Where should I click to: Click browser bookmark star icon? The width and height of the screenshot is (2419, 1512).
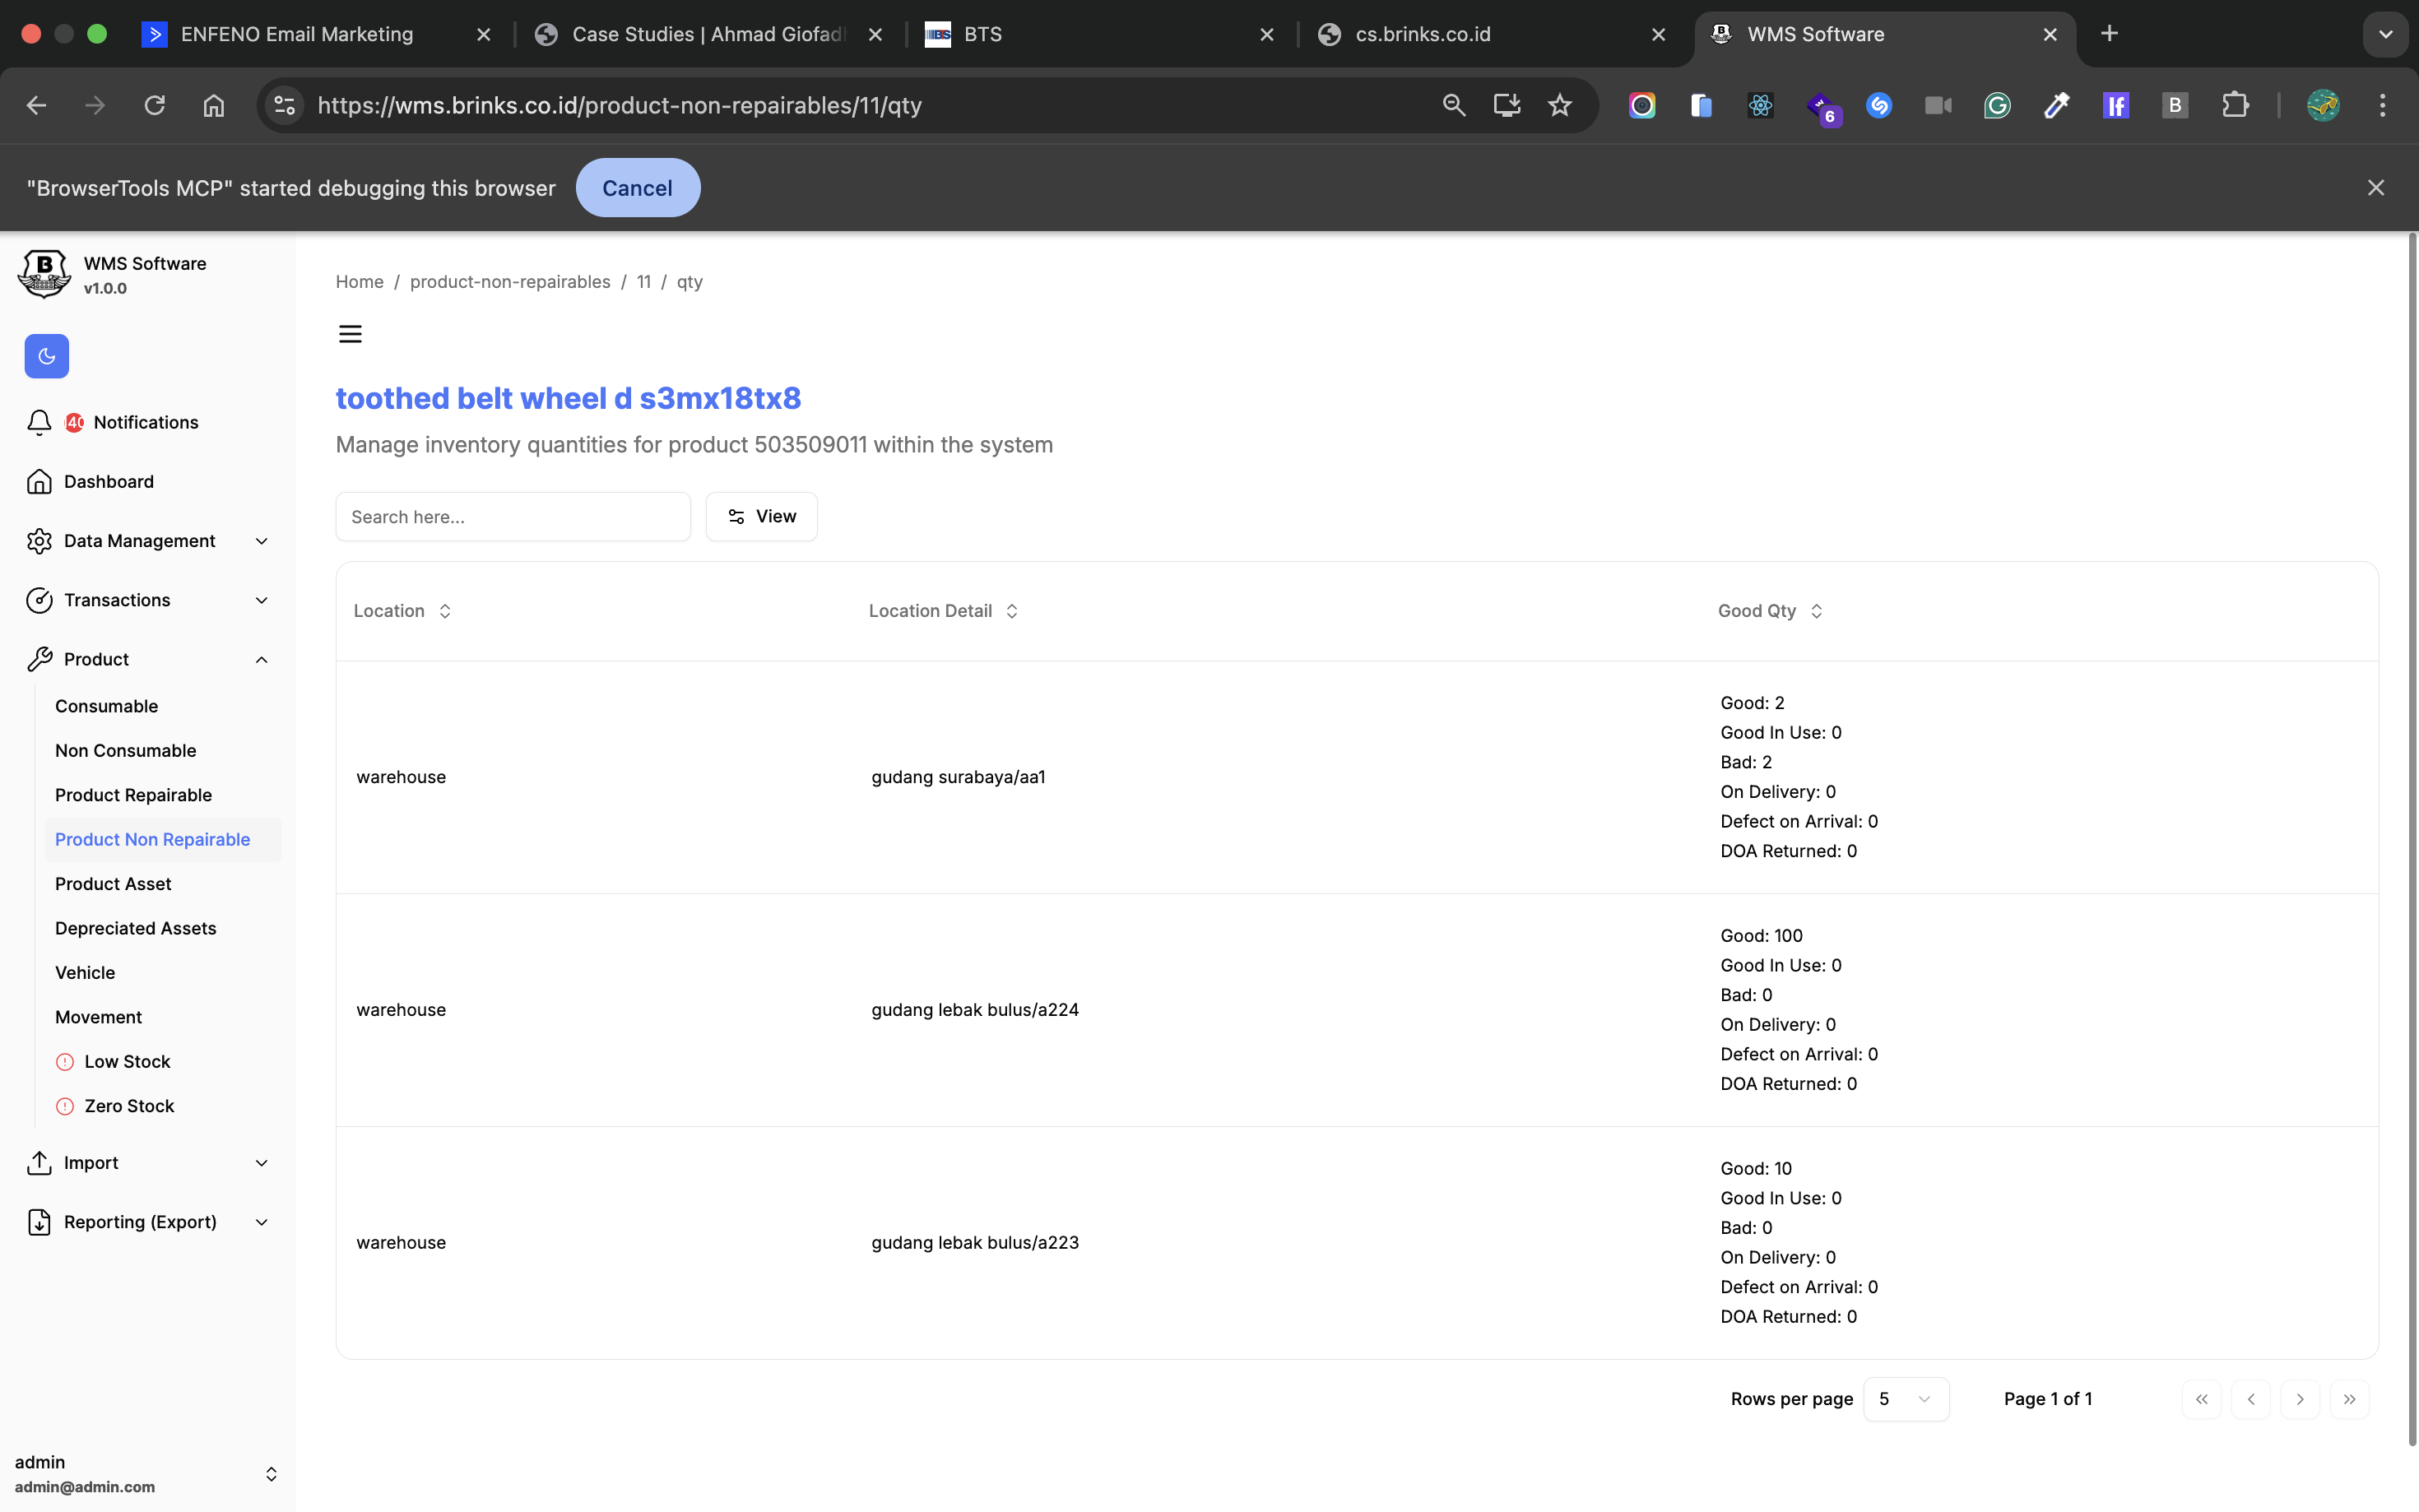[1559, 105]
